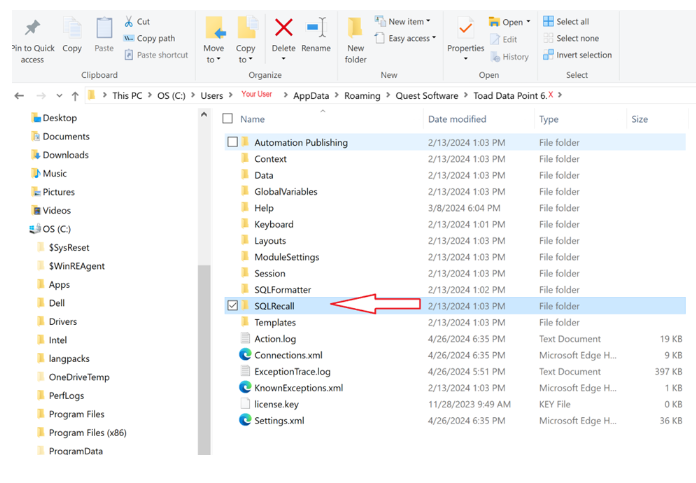Toggle the select-all checkbox in header
The height and width of the screenshot is (483, 696).
point(228,119)
